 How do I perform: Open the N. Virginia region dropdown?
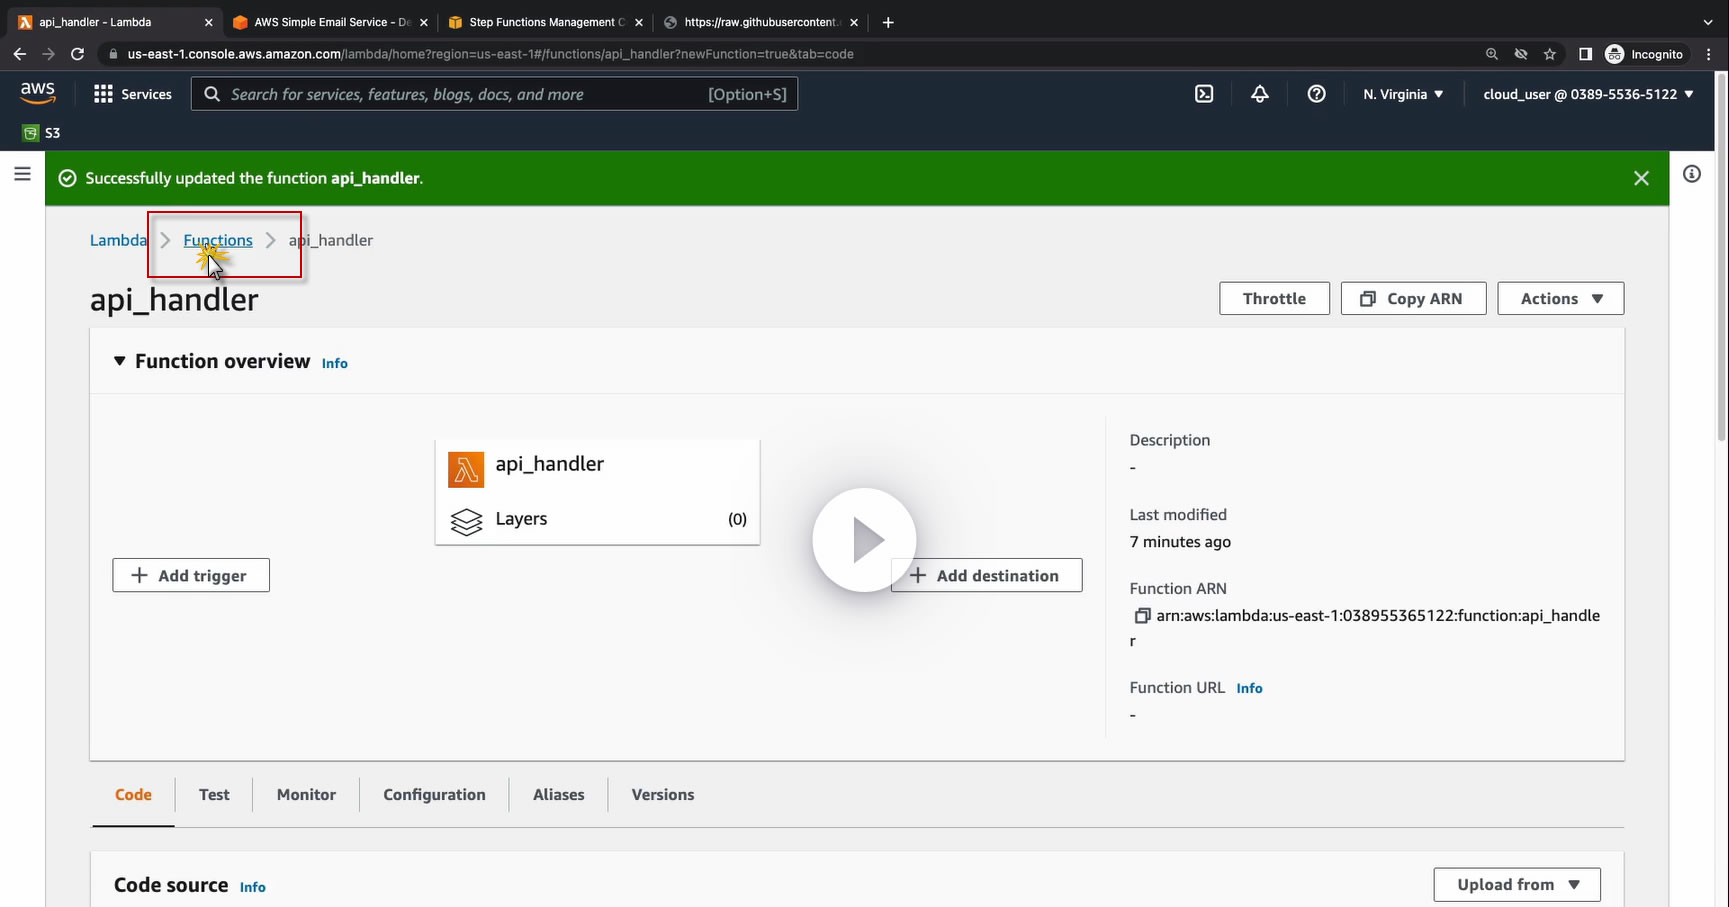pos(1403,94)
